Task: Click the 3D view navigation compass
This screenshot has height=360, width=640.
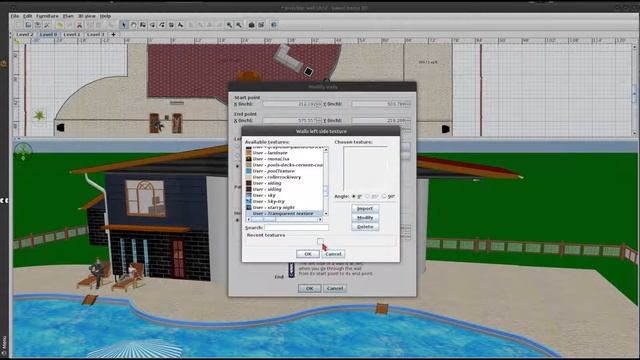Action: click(x=23, y=152)
